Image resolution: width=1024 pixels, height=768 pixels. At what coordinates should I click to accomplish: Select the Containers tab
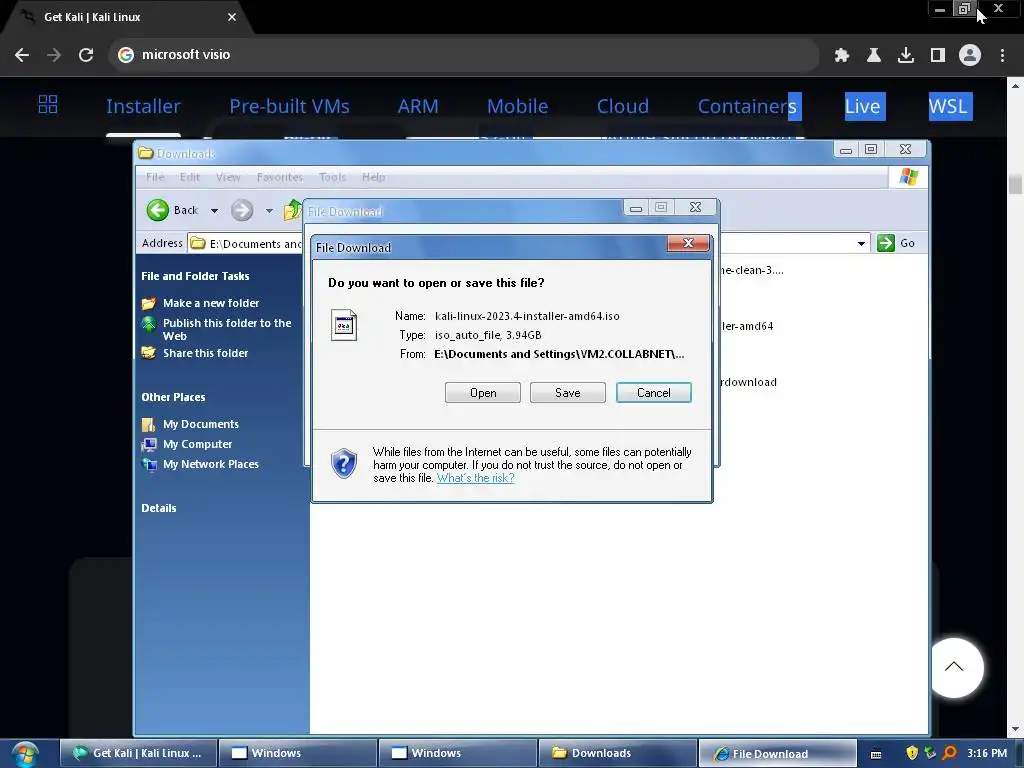click(x=748, y=106)
